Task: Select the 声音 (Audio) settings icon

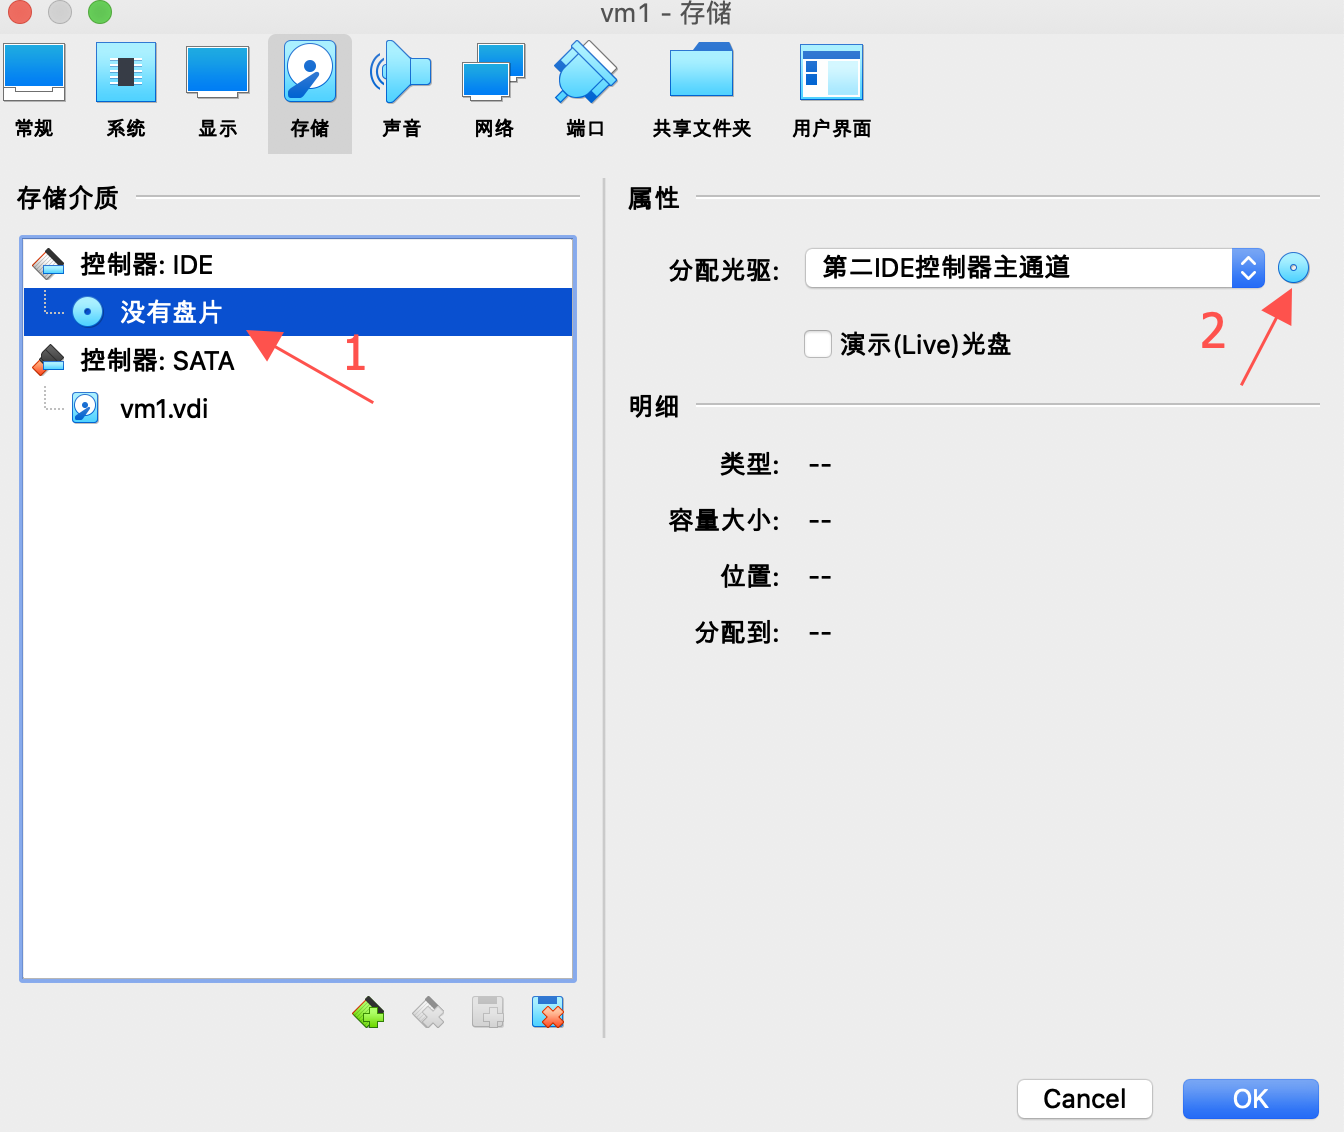Action: (401, 90)
